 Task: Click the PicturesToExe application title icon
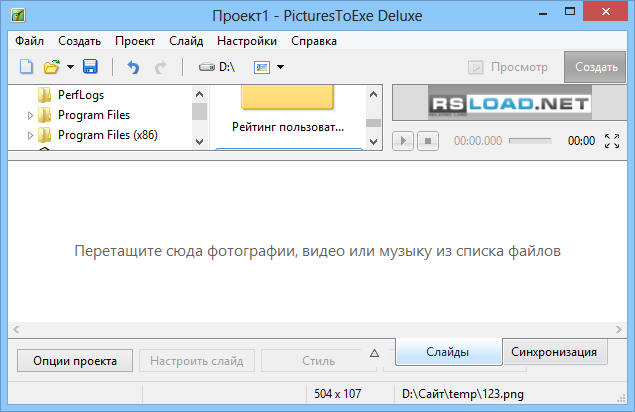[18, 15]
